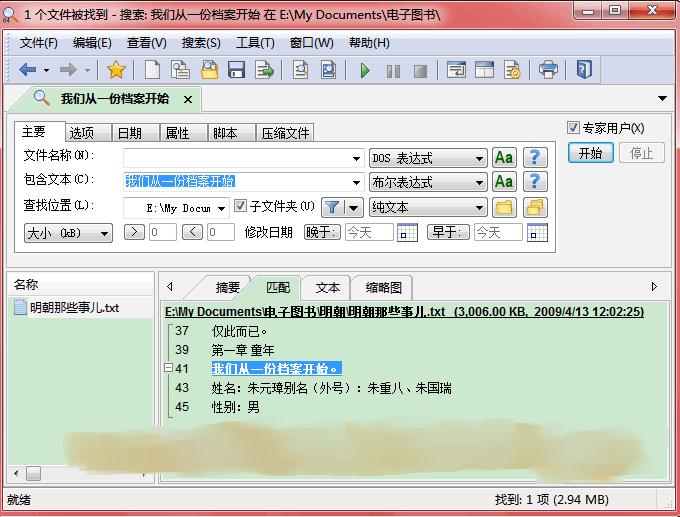Click file name expression help question icon
This screenshot has height=517, width=680.
(535, 157)
